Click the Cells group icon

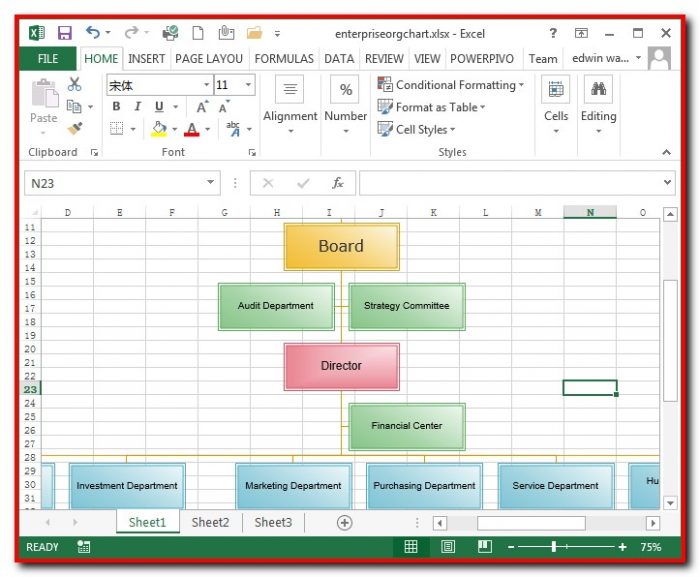[x=556, y=89]
